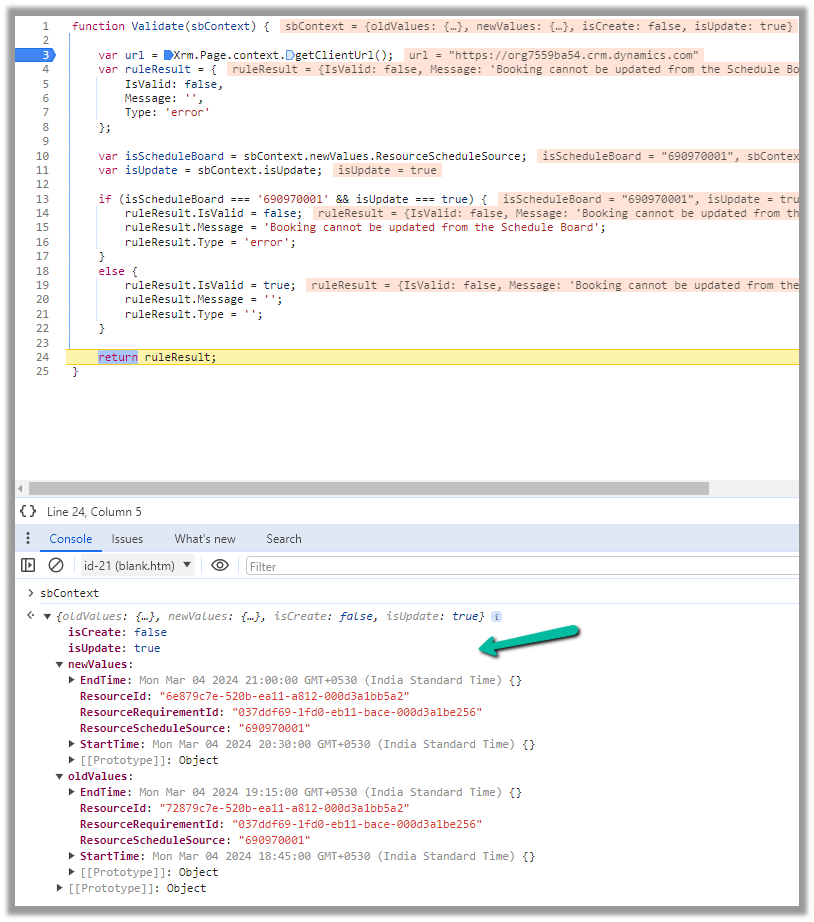Image resolution: width=814 pixels, height=922 pixels.
Task: Click the step marker before Xrm.Page
Action: click(168, 55)
